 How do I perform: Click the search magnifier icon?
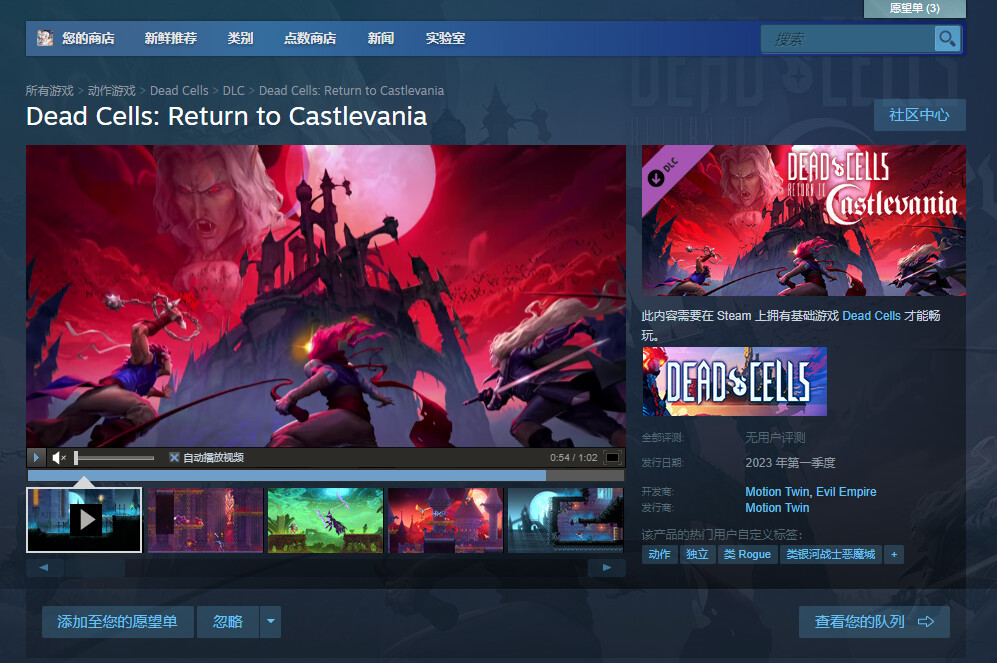pos(947,39)
